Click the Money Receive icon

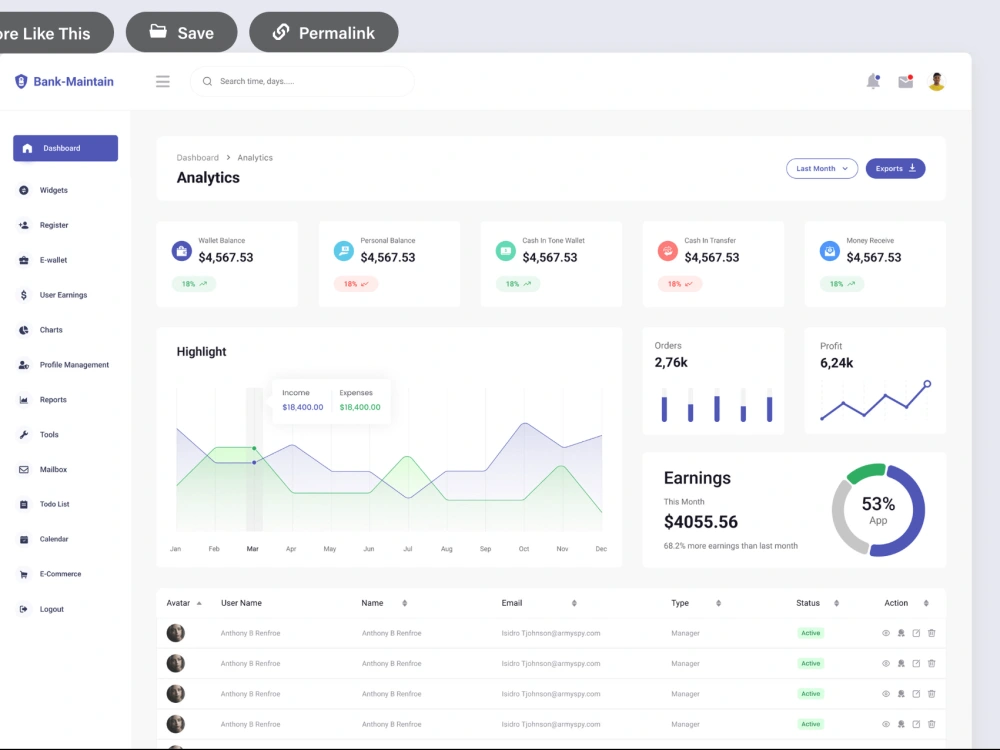830,251
